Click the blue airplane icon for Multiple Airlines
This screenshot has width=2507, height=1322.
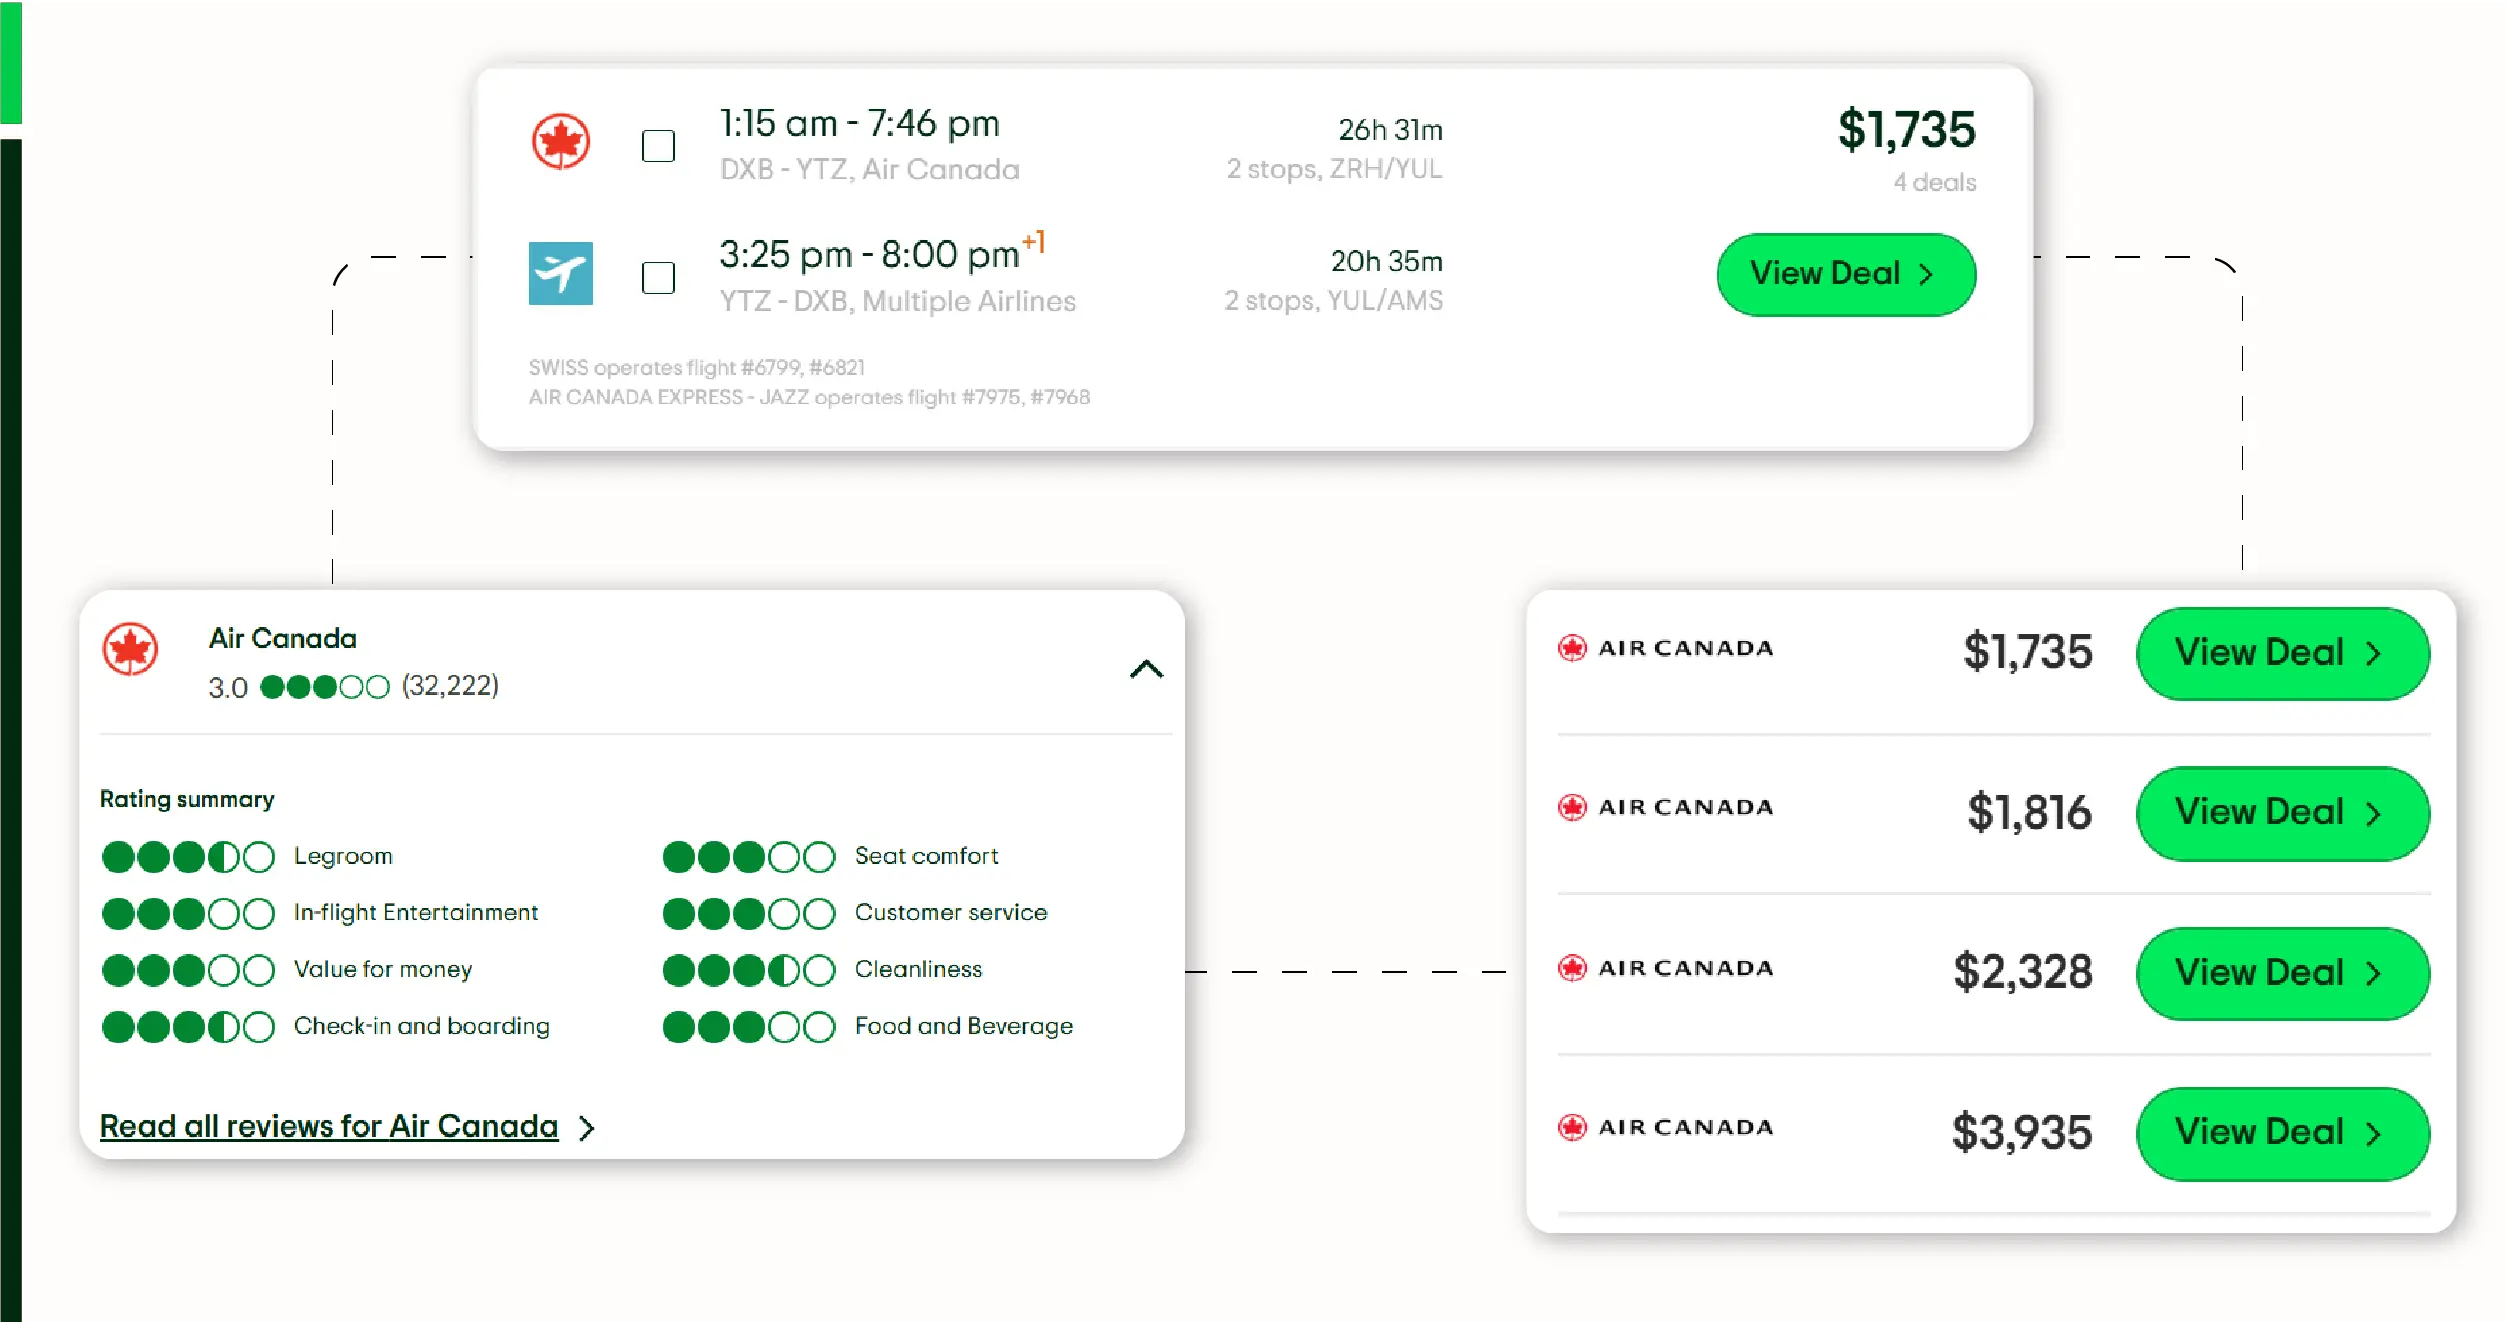pyautogui.click(x=560, y=273)
